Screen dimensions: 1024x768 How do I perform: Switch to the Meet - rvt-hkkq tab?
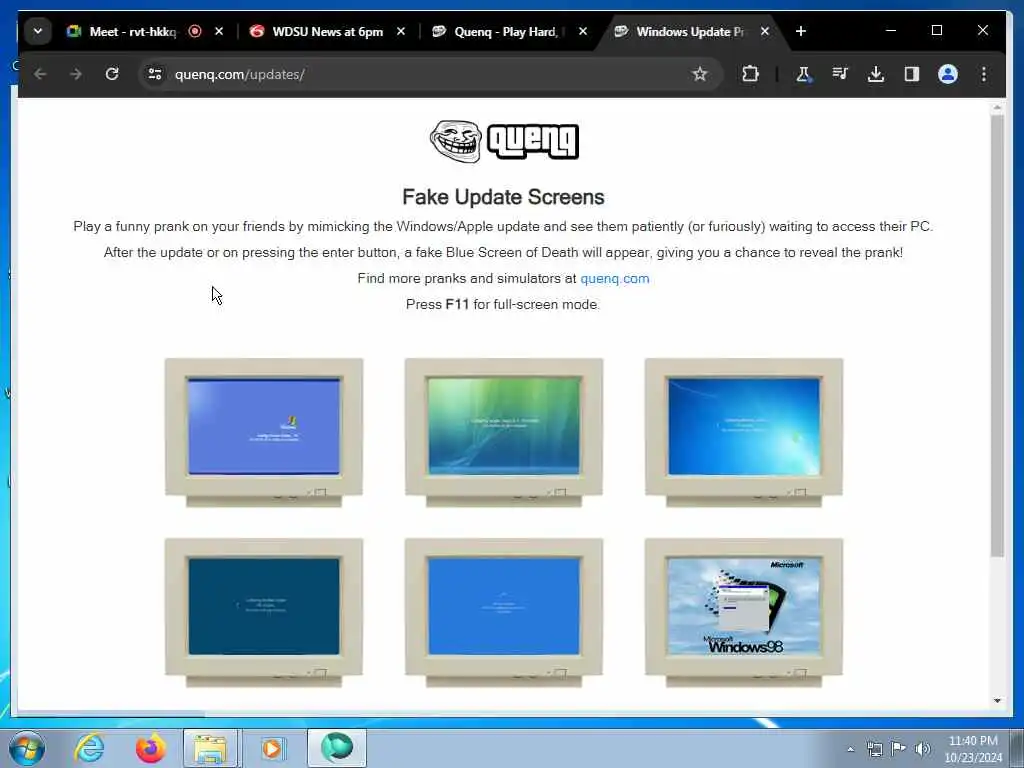(x=133, y=31)
